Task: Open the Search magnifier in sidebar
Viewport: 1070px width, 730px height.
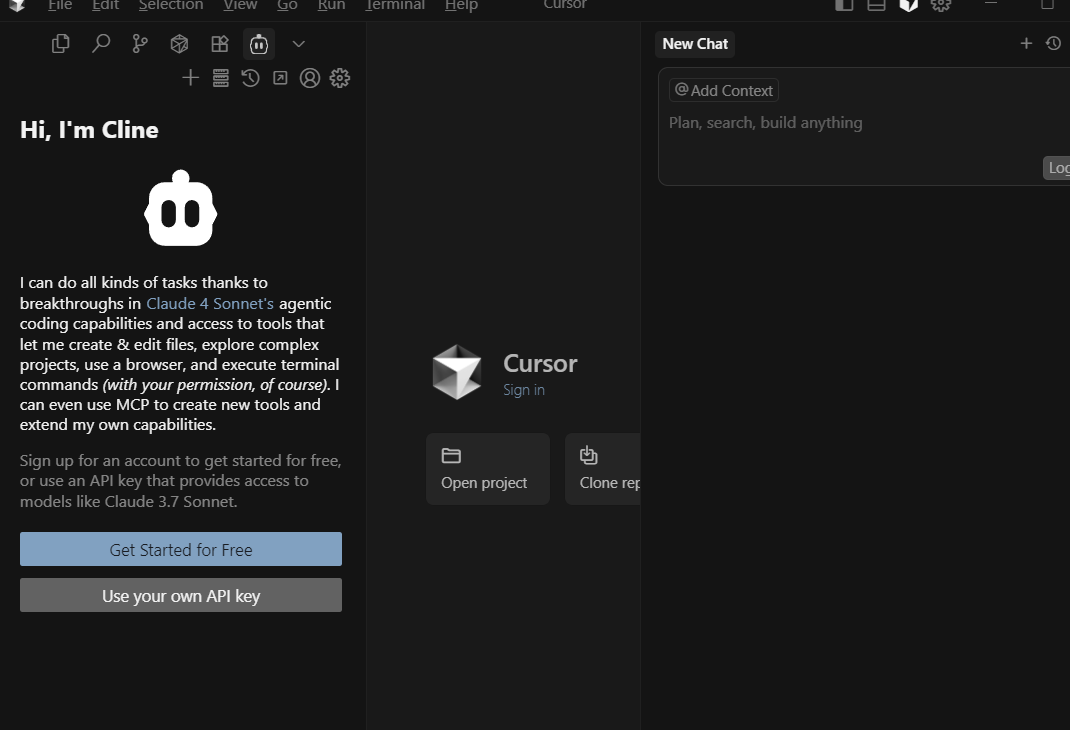Action: [101, 44]
